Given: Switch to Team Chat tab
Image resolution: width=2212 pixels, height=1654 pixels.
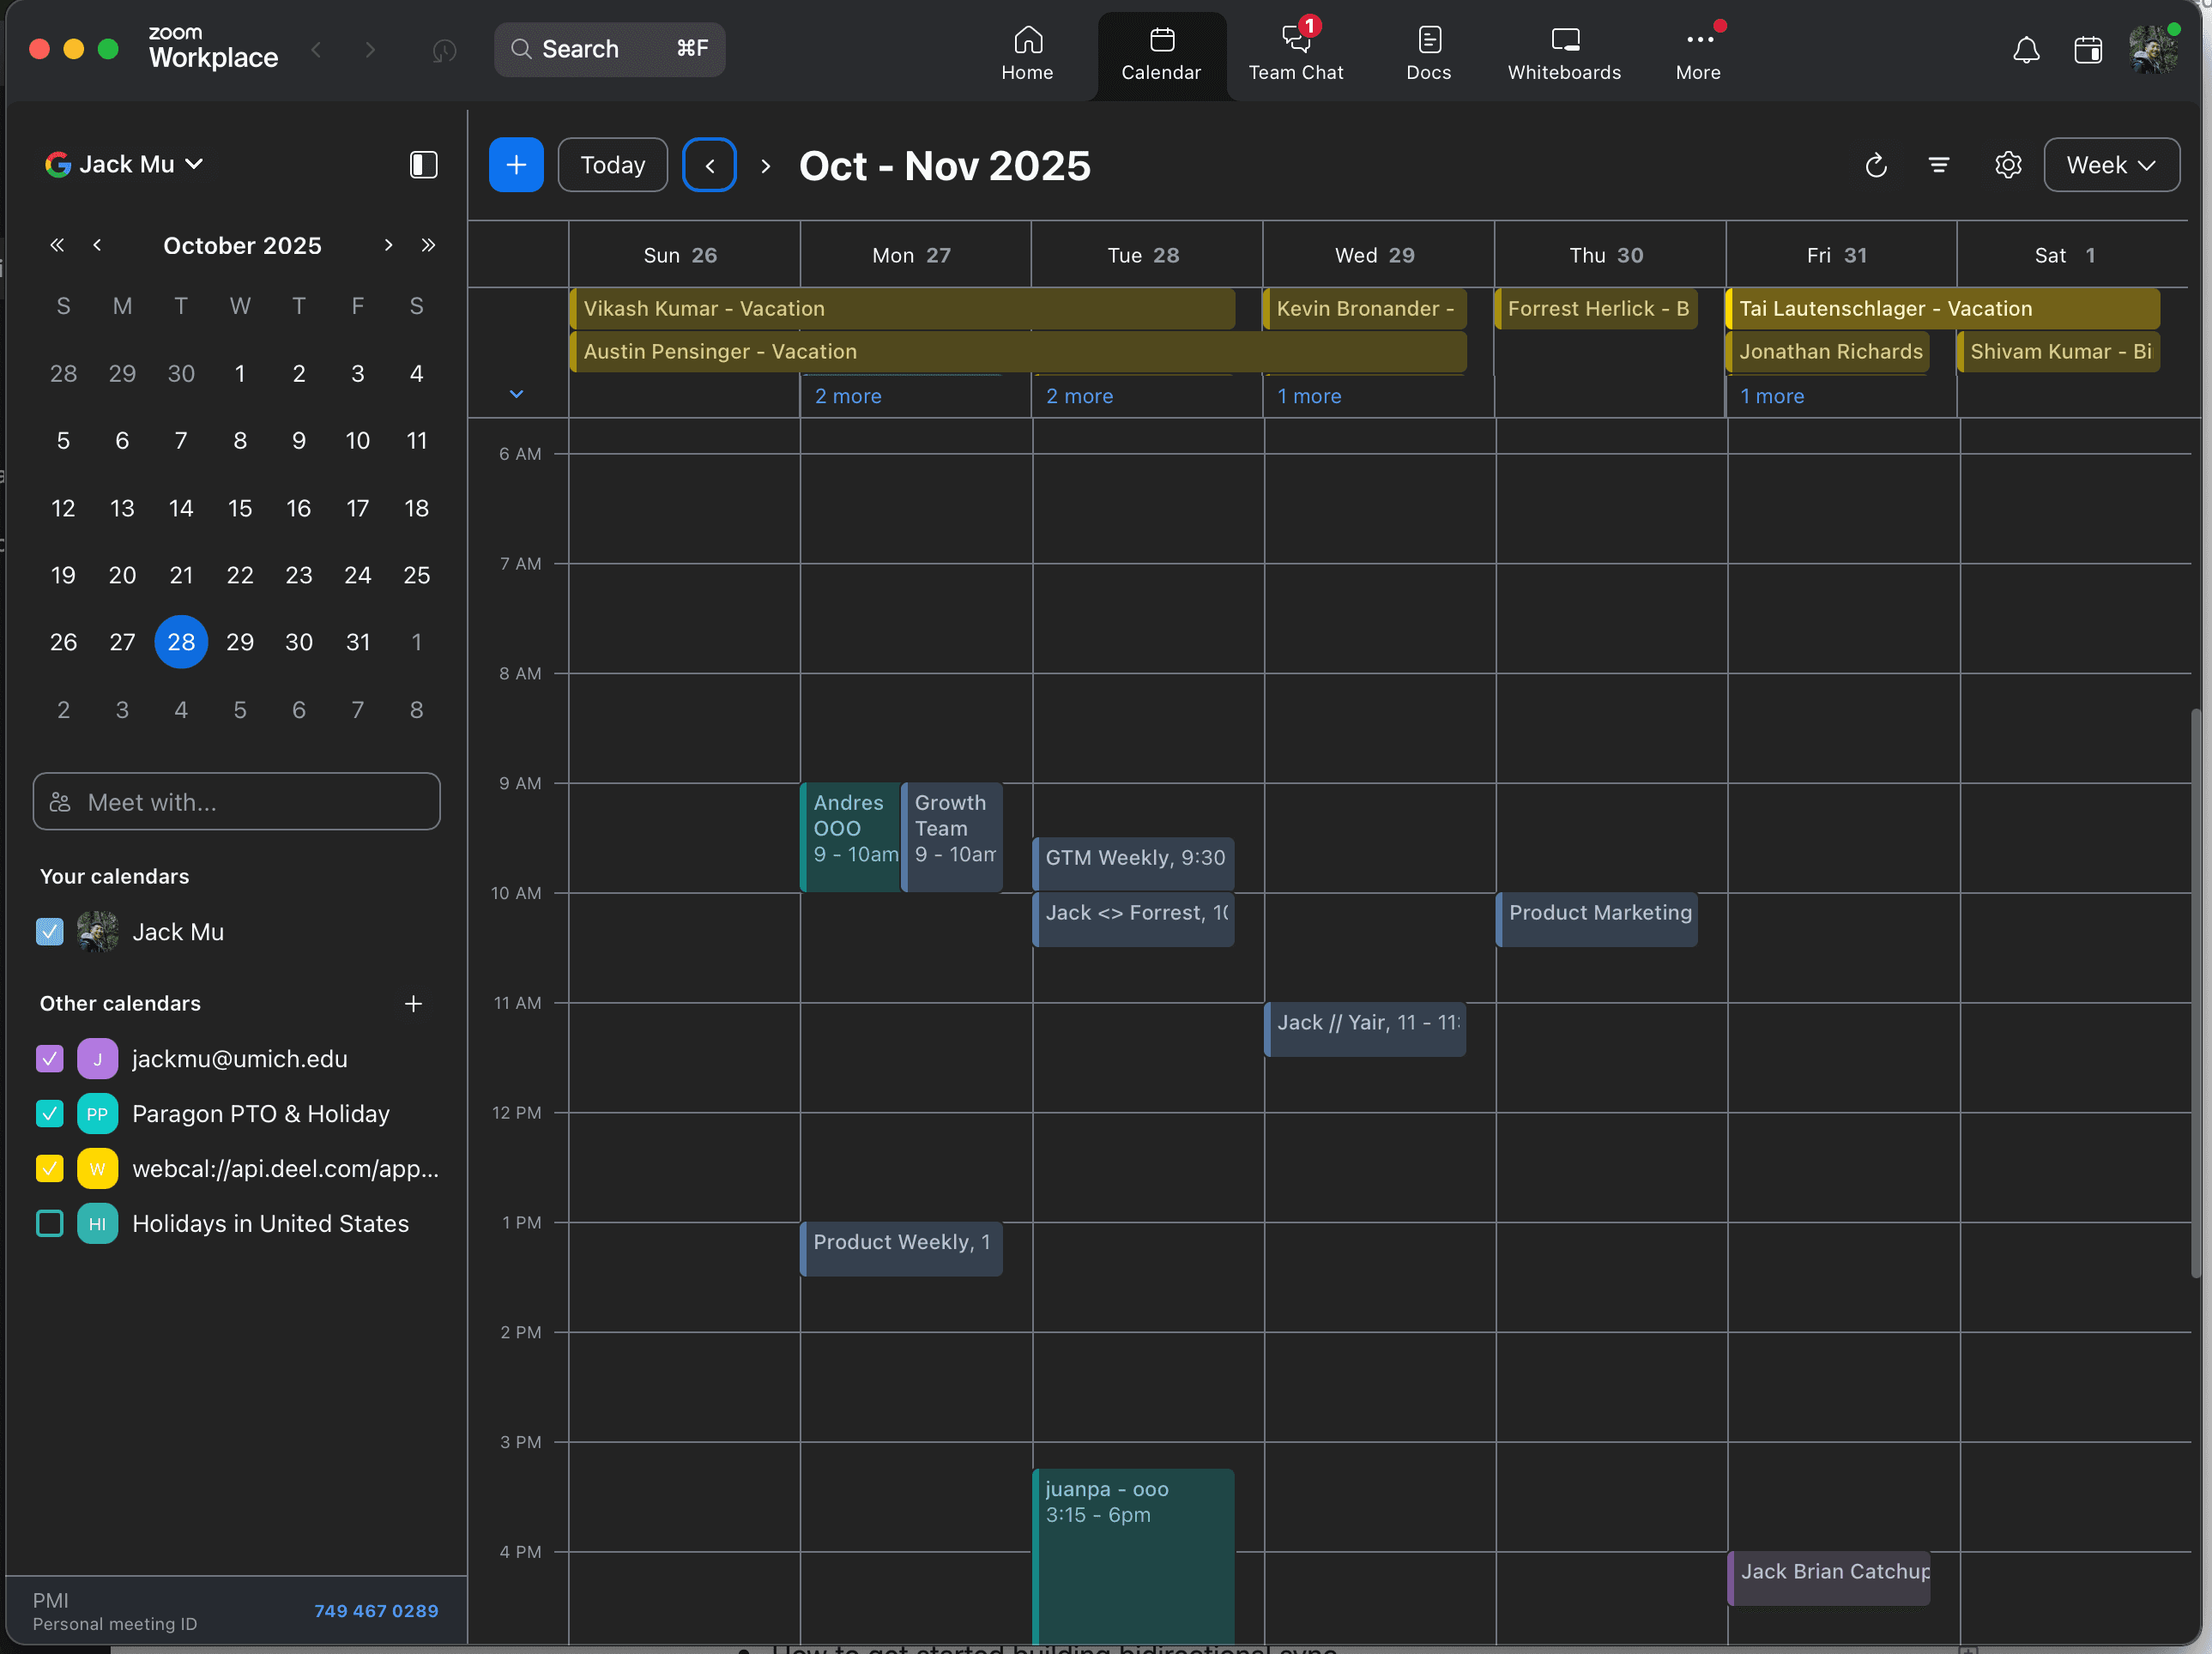Looking at the screenshot, I should pyautogui.click(x=1295, y=55).
